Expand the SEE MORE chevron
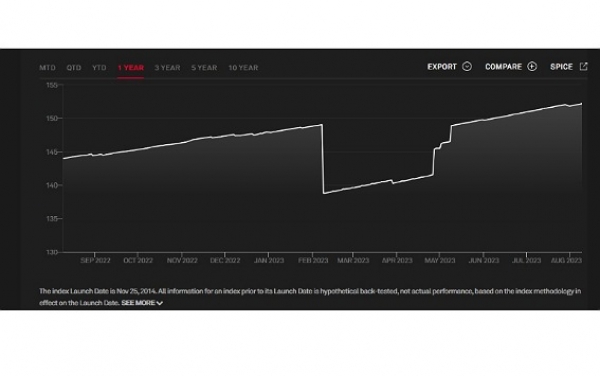600x376 pixels. coord(160,303)
